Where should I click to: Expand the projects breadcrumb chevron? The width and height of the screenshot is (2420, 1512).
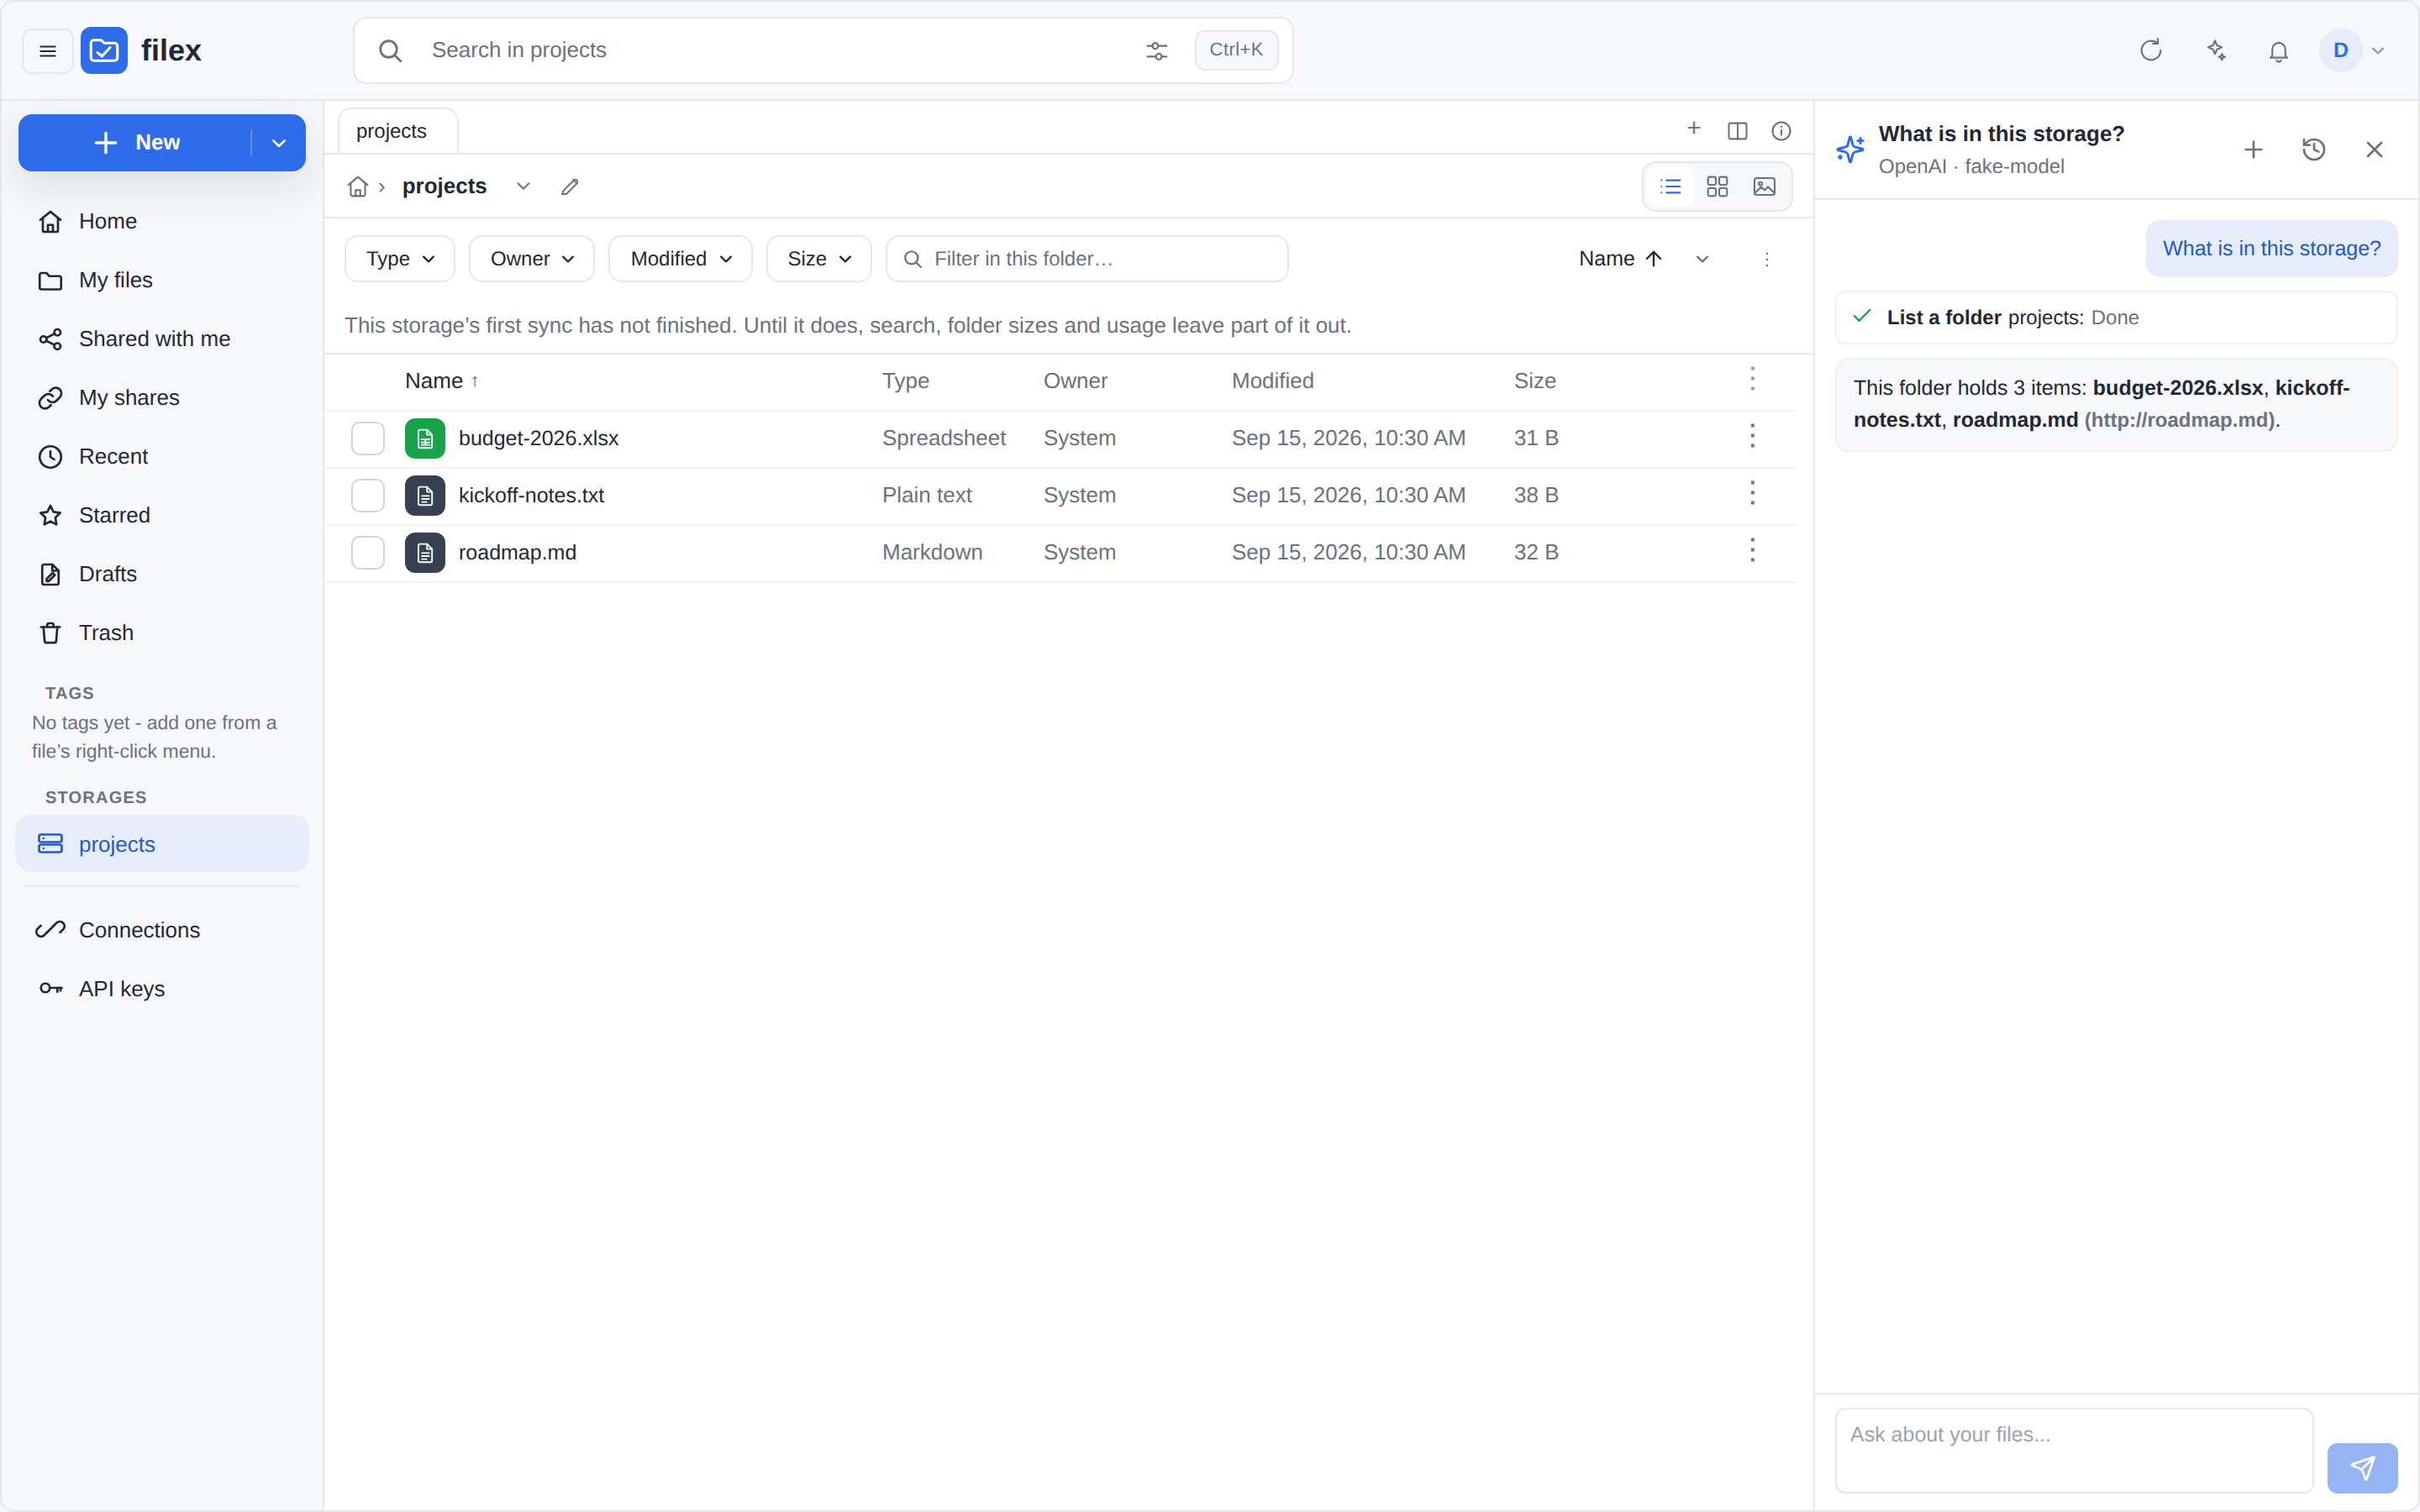(523, 187)
